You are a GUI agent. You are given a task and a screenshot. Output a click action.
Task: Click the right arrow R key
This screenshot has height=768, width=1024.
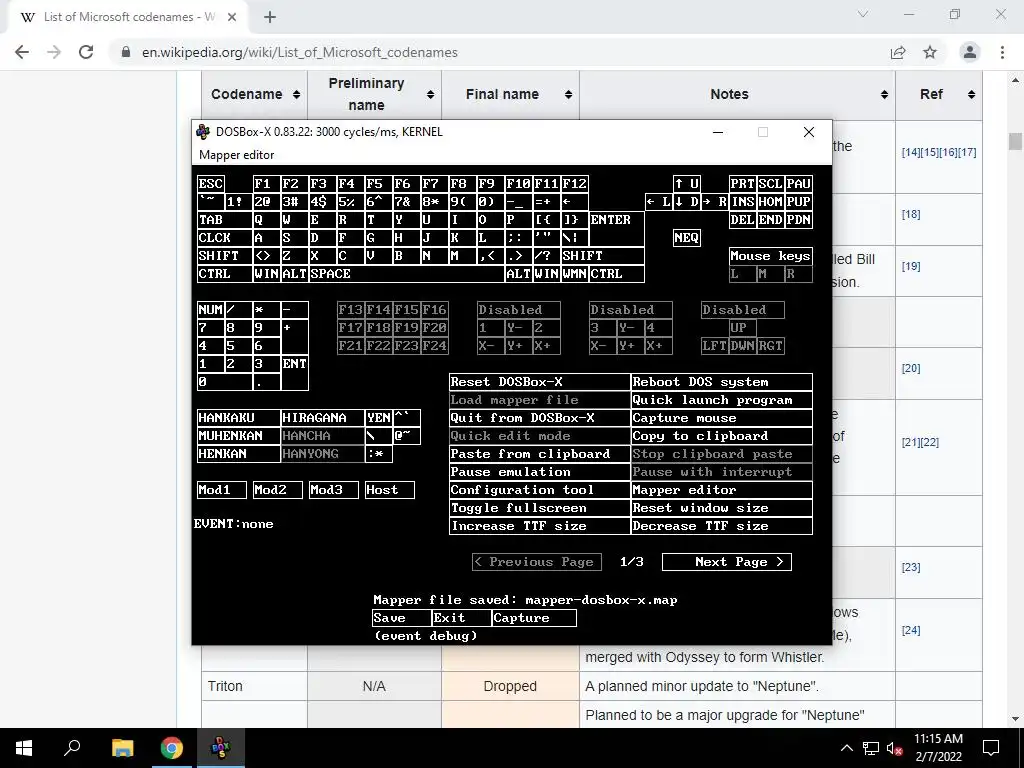714,202
